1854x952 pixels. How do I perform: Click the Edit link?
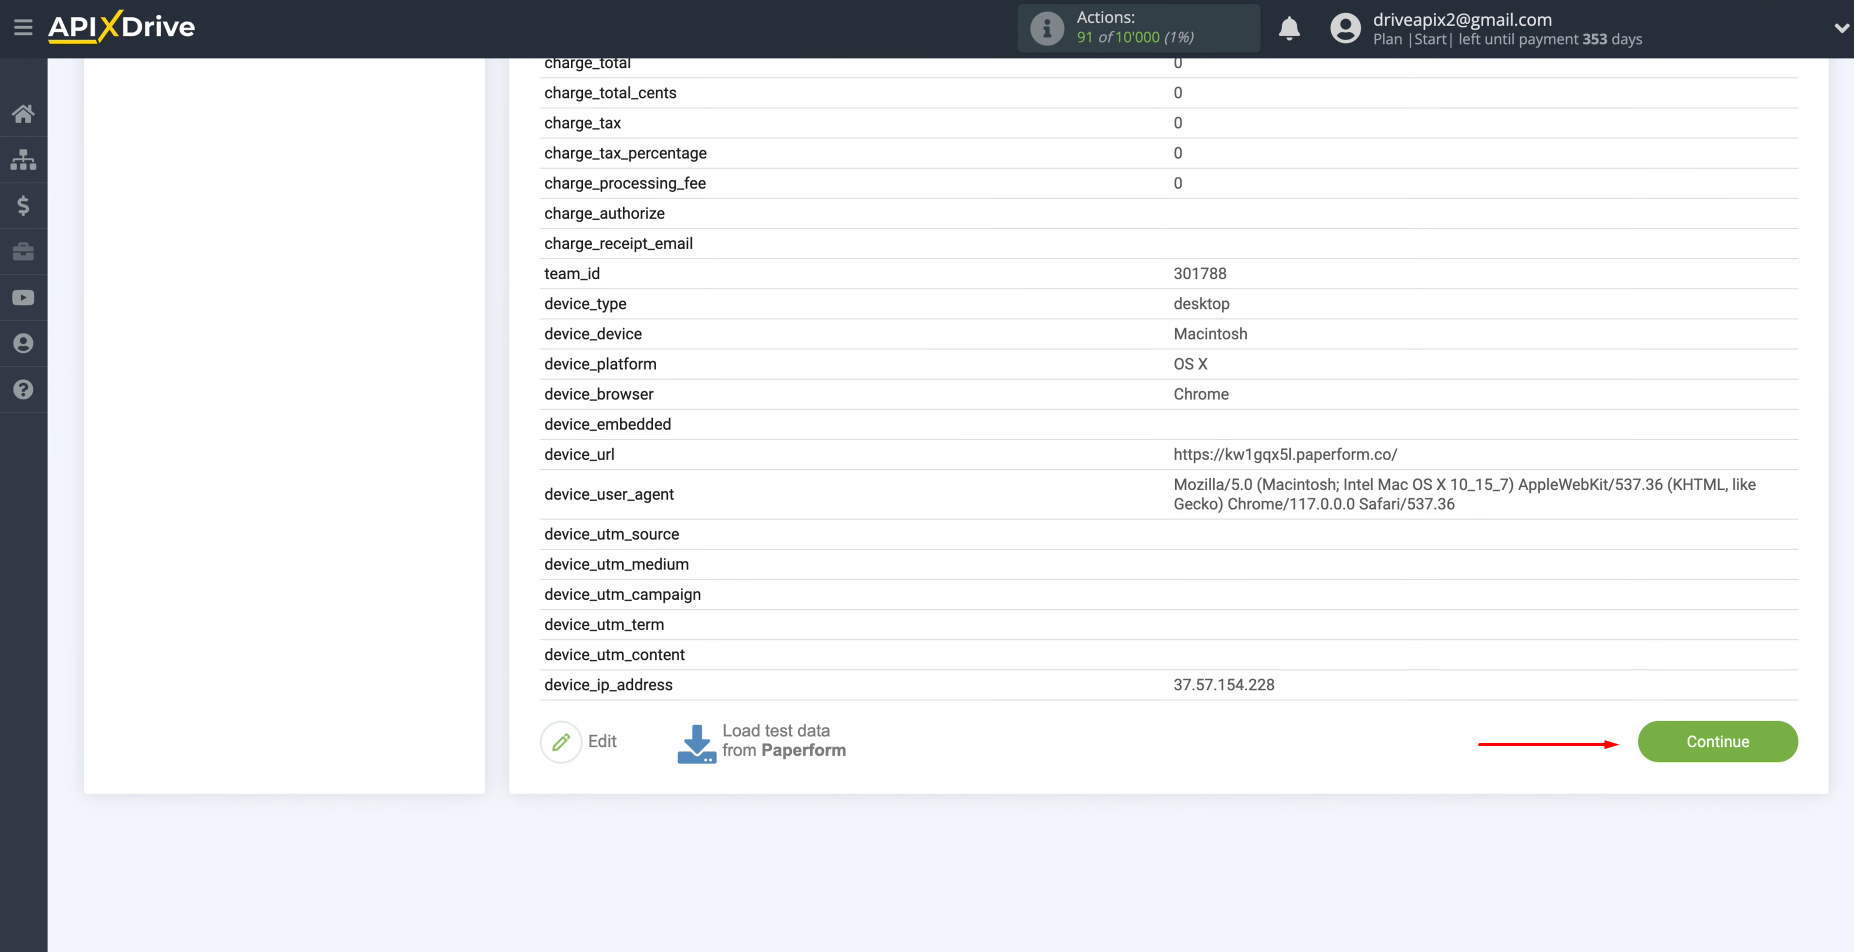click(602, 741)
